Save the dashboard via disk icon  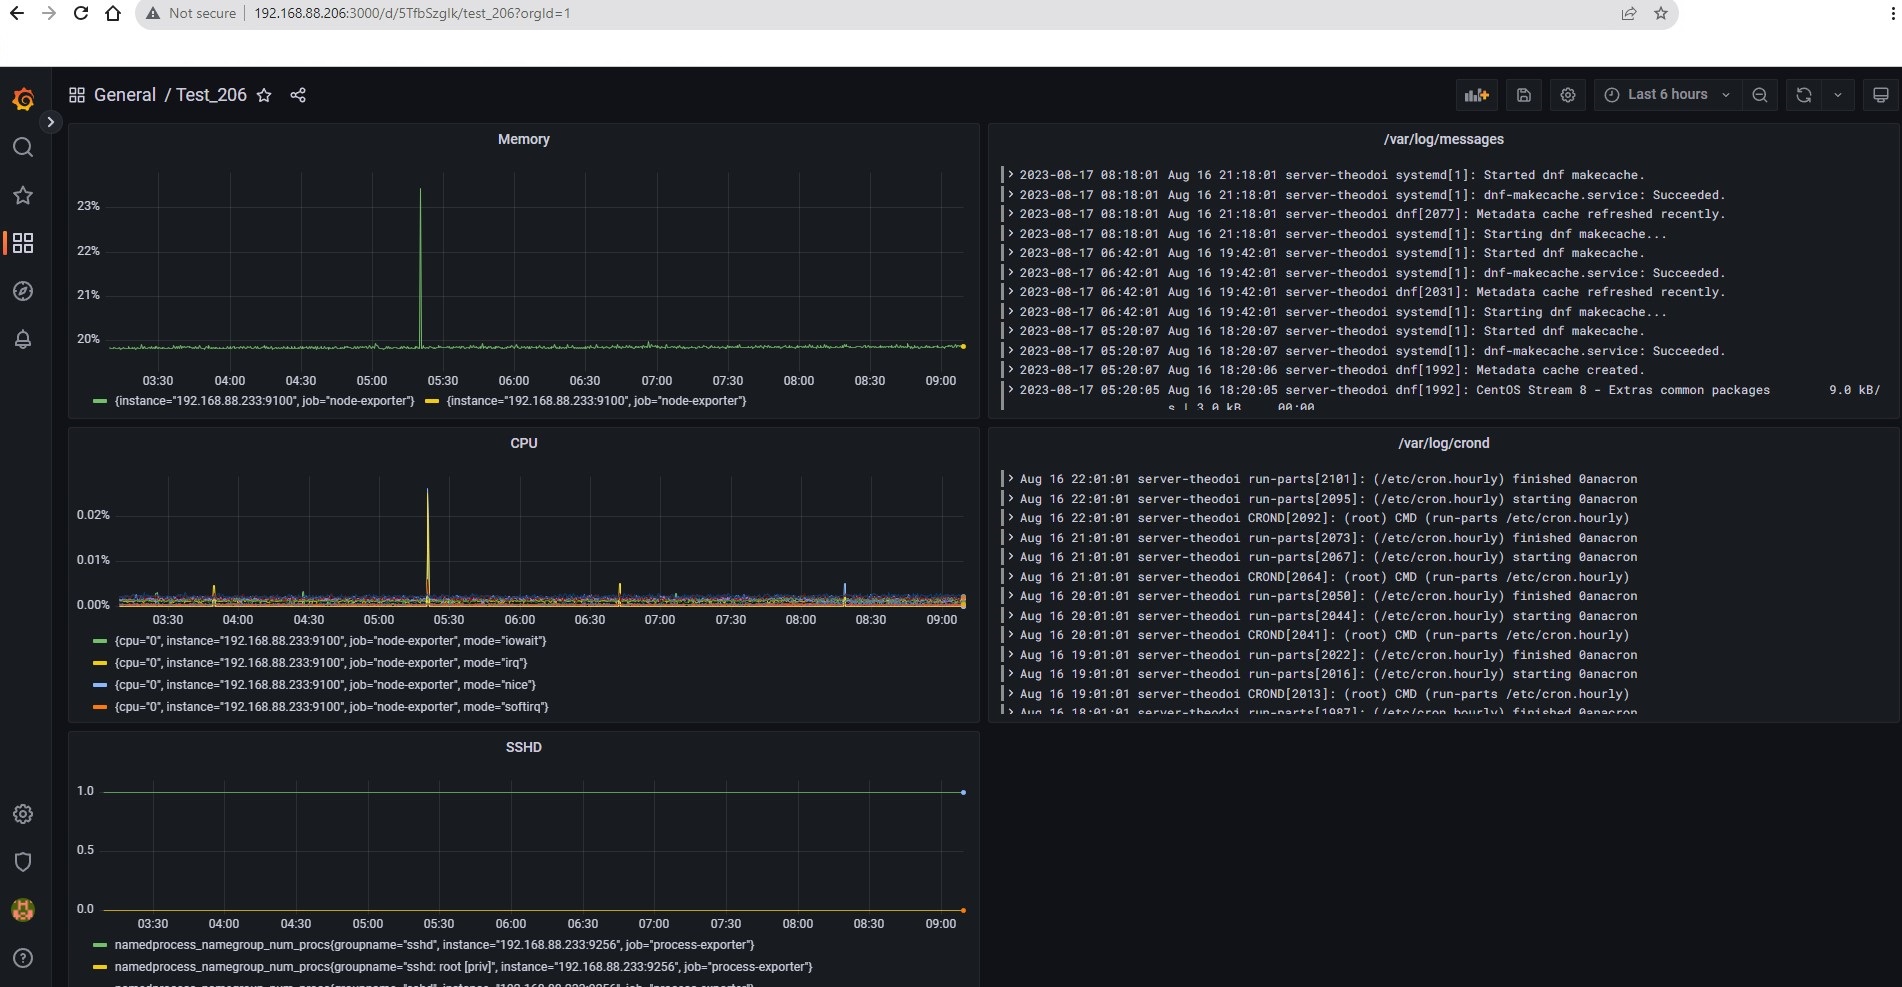1523,95
